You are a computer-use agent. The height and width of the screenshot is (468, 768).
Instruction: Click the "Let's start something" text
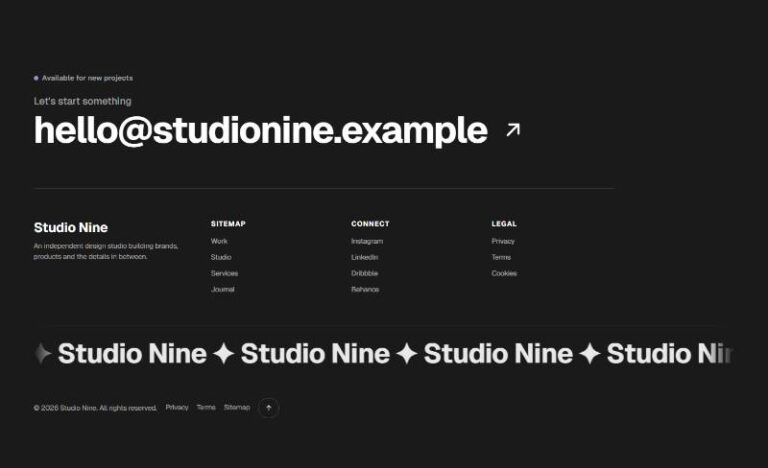[x=82, y=101]
